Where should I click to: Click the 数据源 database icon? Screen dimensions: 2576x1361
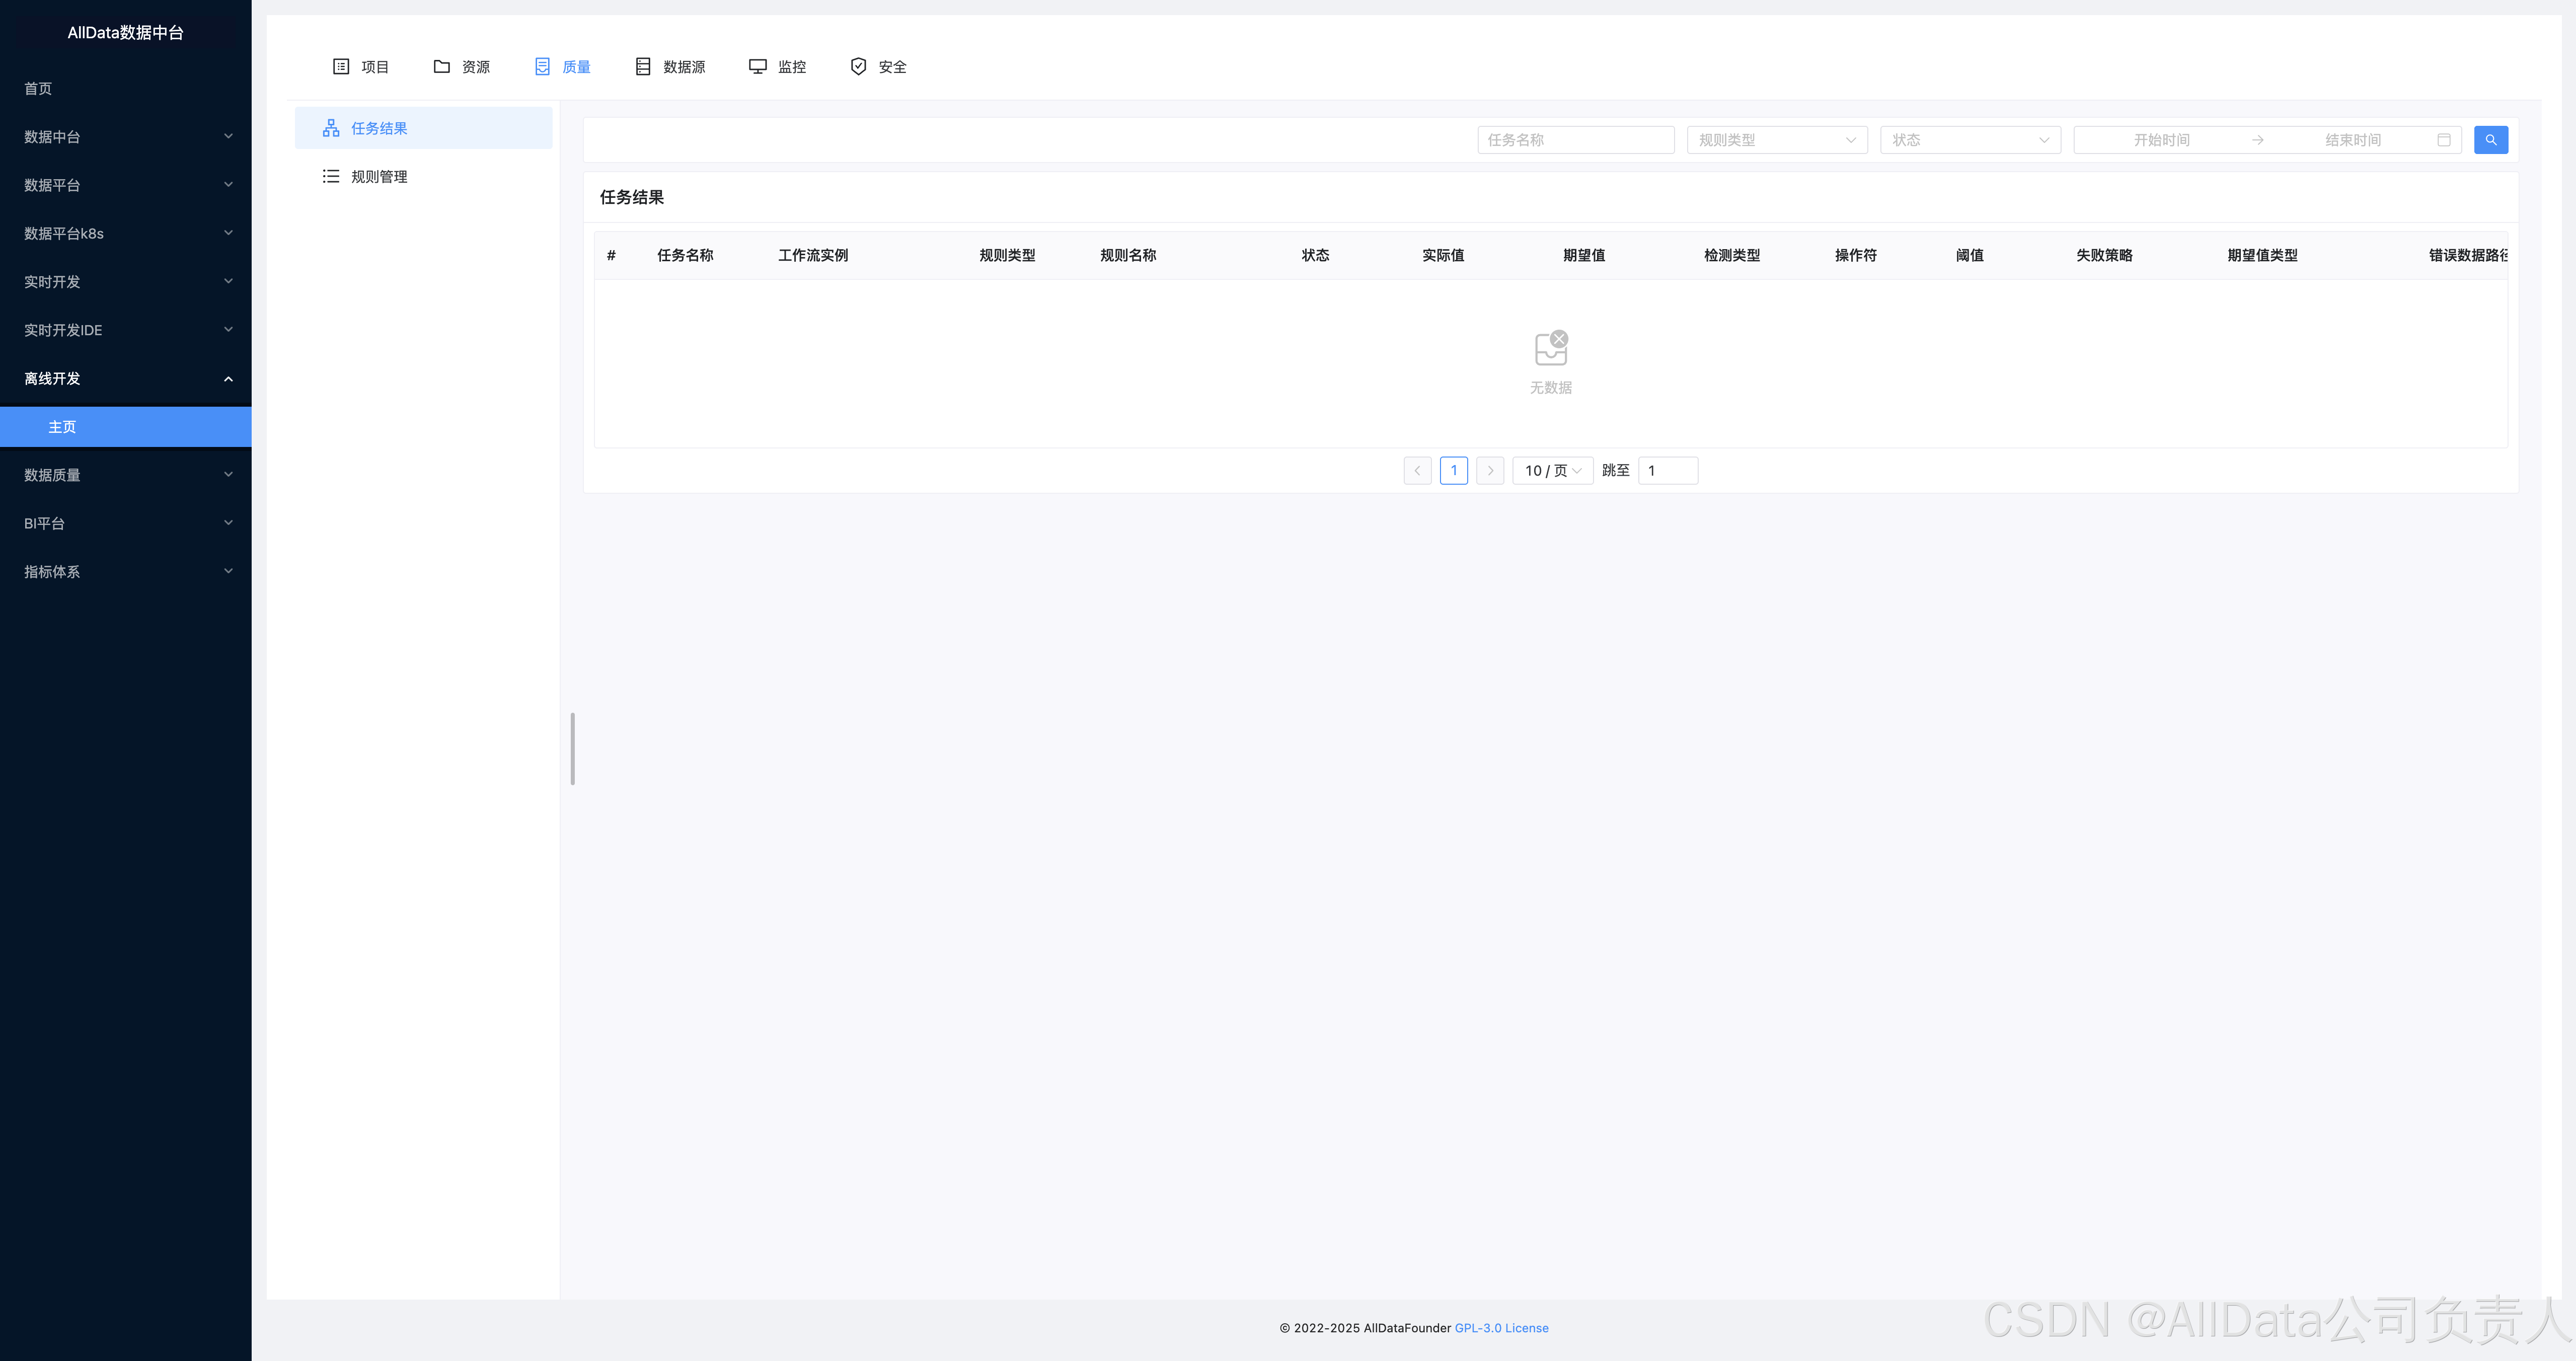point(643,67)
